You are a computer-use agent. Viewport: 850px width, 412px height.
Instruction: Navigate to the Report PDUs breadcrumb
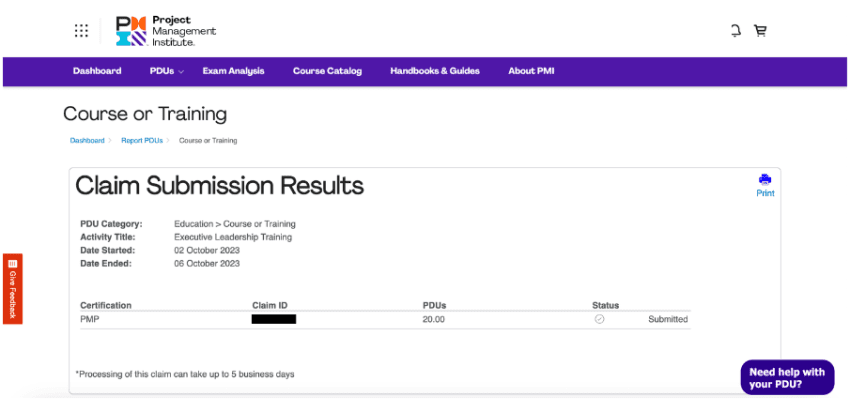(x=142, y=141)
